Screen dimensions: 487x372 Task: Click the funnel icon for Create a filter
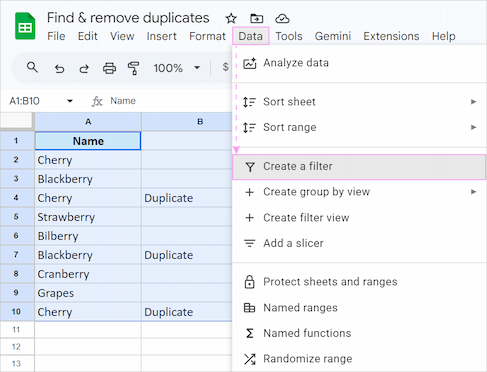pyautogui.click(x=250, y=167)
